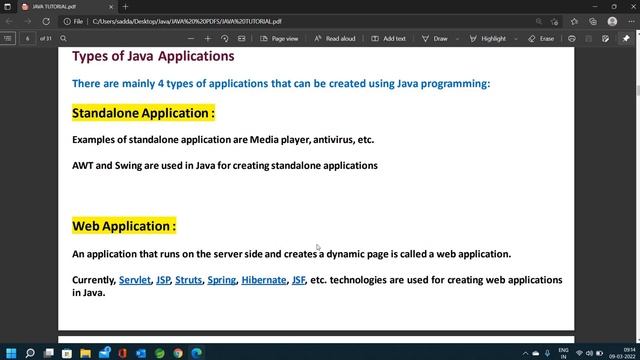Viewport: 640px width, 360px height.
Task: Close the JAVA TUTORIAL.pdf tab
Action: (111, 7)
